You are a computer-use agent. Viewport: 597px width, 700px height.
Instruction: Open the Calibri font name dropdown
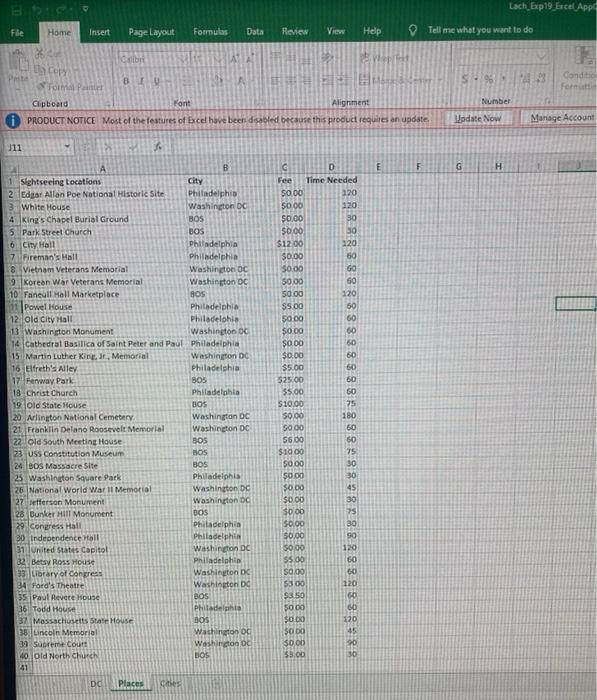pos(184,59)
